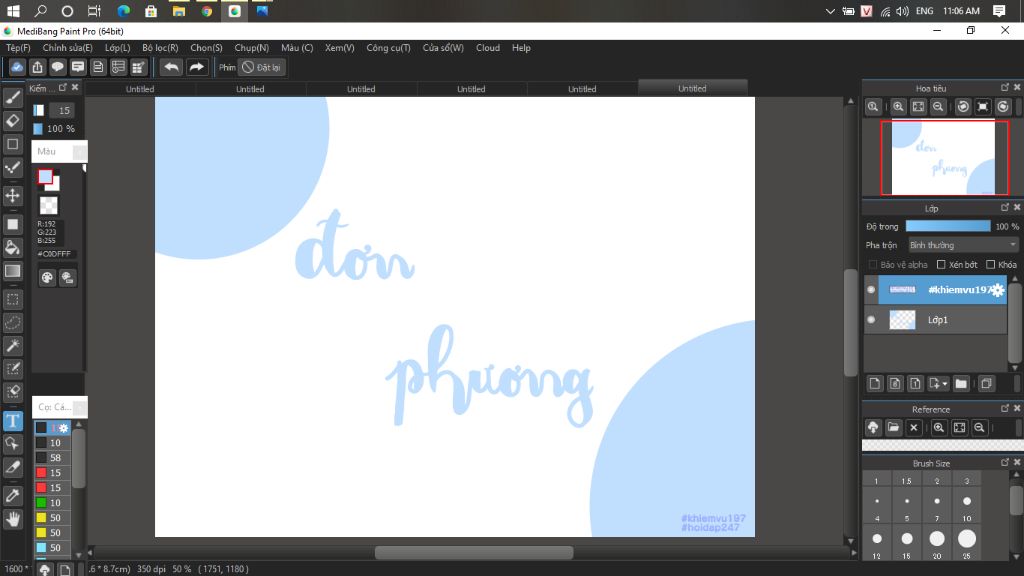1024x576 pixels.
Task: Click the transparent color swatch
Action: pos(48,206)
